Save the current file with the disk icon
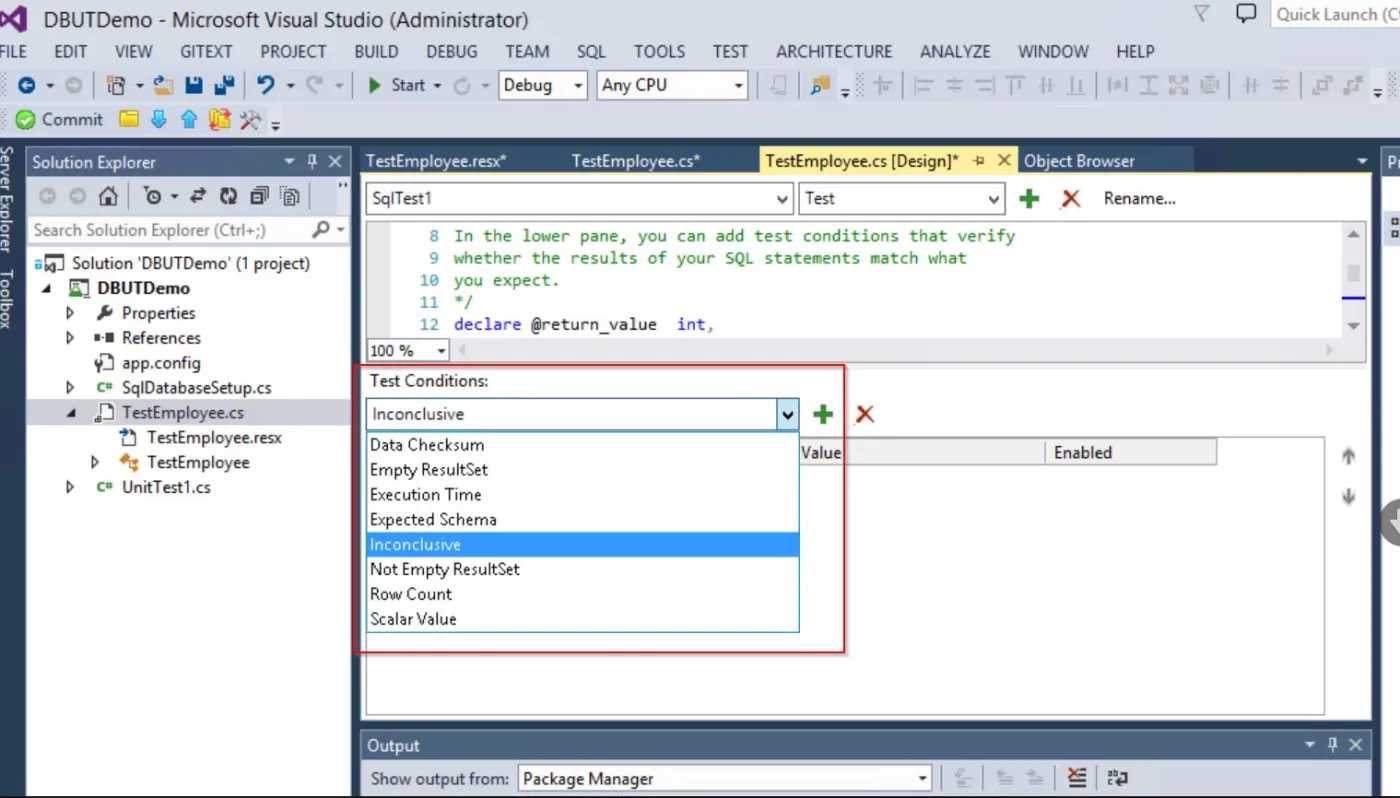The height and width of the screenshot is (798, 1400). 194,86
